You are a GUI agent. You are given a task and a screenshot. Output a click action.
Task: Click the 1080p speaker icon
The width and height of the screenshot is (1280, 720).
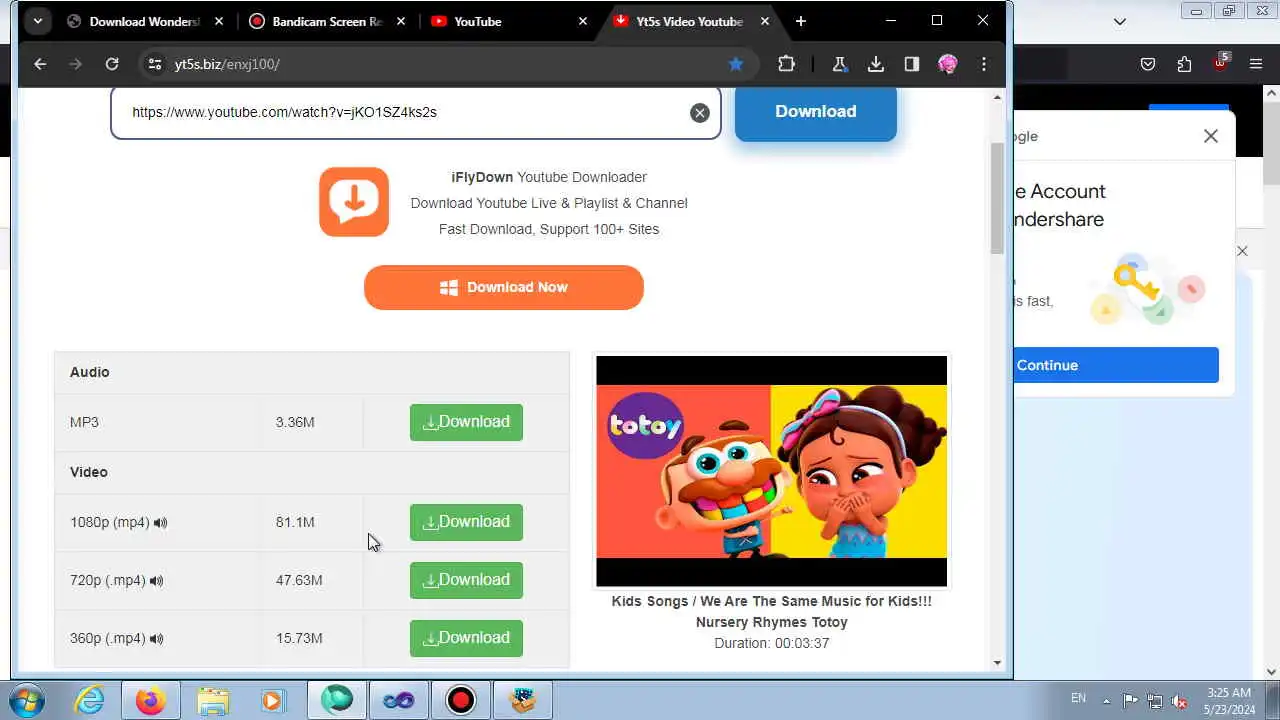pos(161,523)
